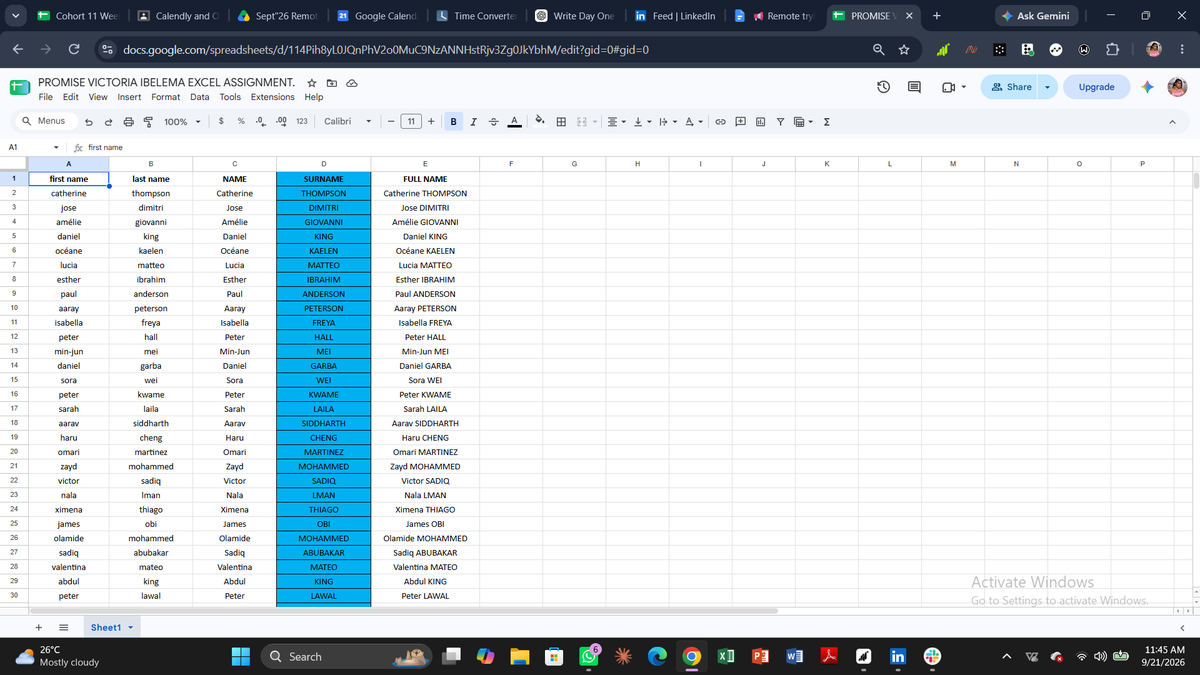Click the Upgrade button
The height and width of the screenshot is (675, 1200).
1096,87
